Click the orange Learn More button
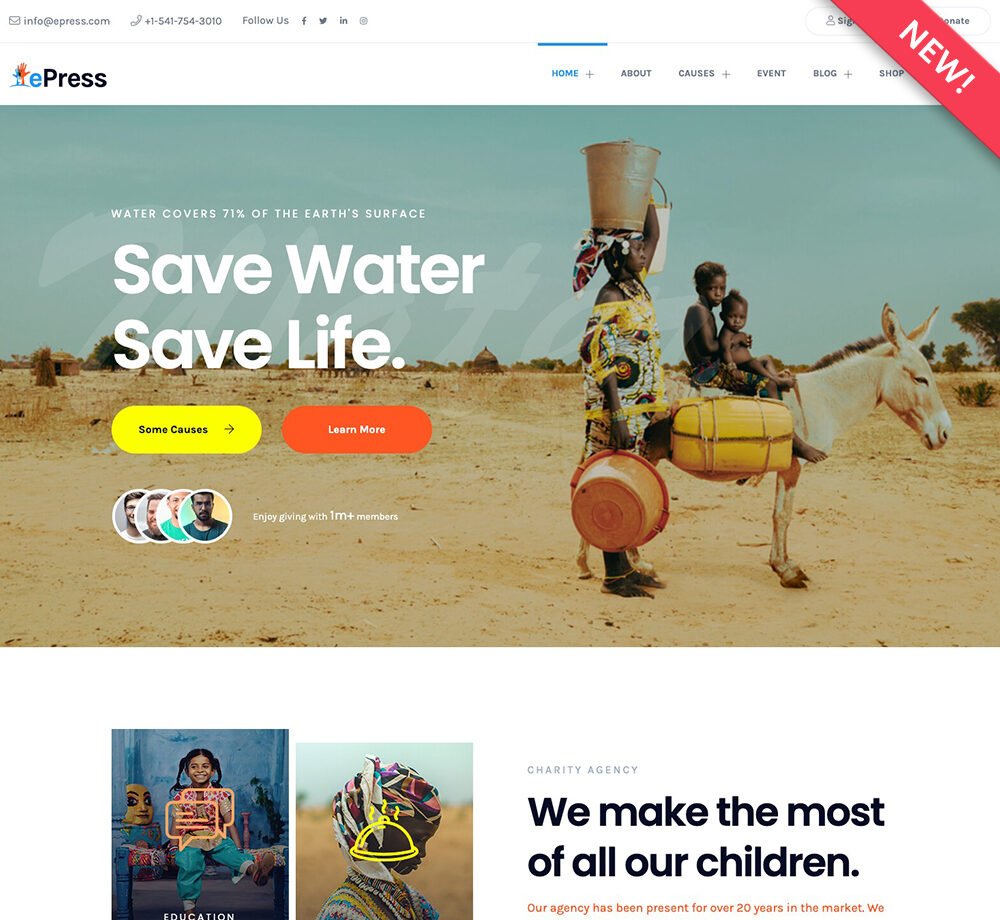Image resolution: width=1000 pixels, height=920 pixels. (357, 430)
